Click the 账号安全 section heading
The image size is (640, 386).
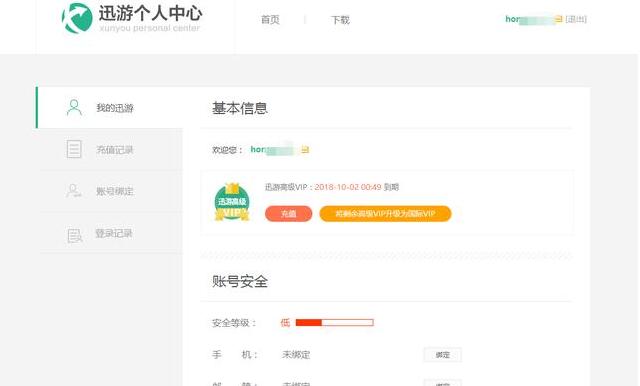tap(240, 282)
